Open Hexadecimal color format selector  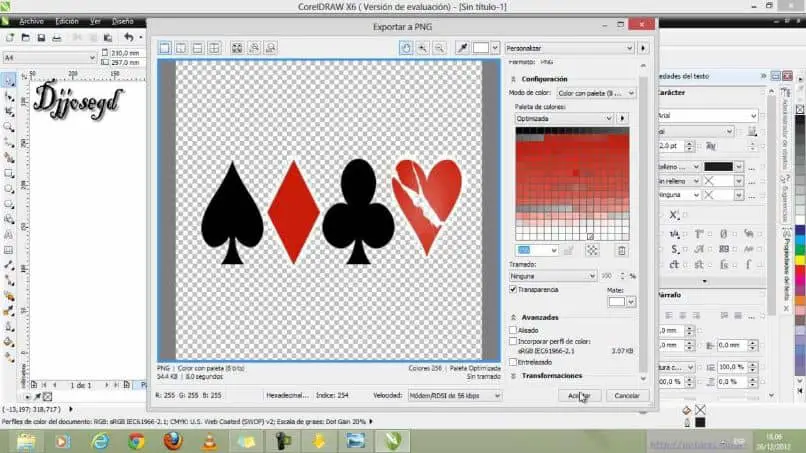click(287, 395)
